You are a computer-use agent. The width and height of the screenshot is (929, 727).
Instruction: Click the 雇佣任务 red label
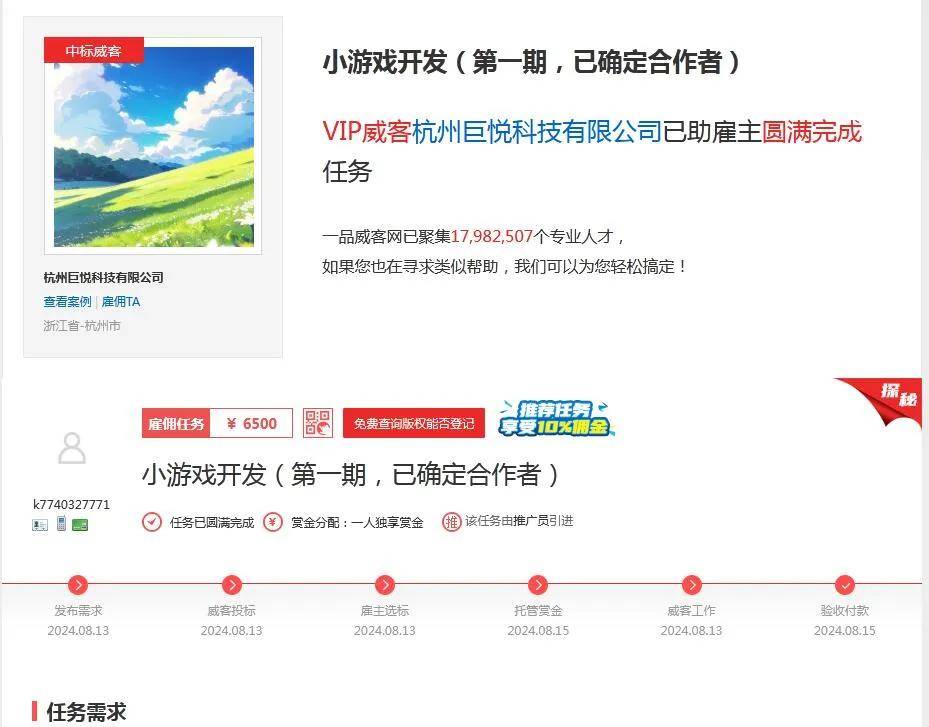coord(176,423)
